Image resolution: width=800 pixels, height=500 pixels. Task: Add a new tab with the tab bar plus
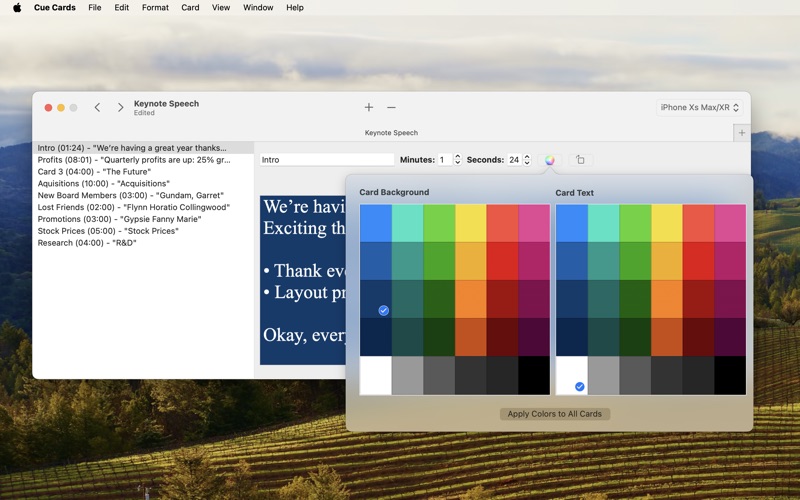coord(742,133)
